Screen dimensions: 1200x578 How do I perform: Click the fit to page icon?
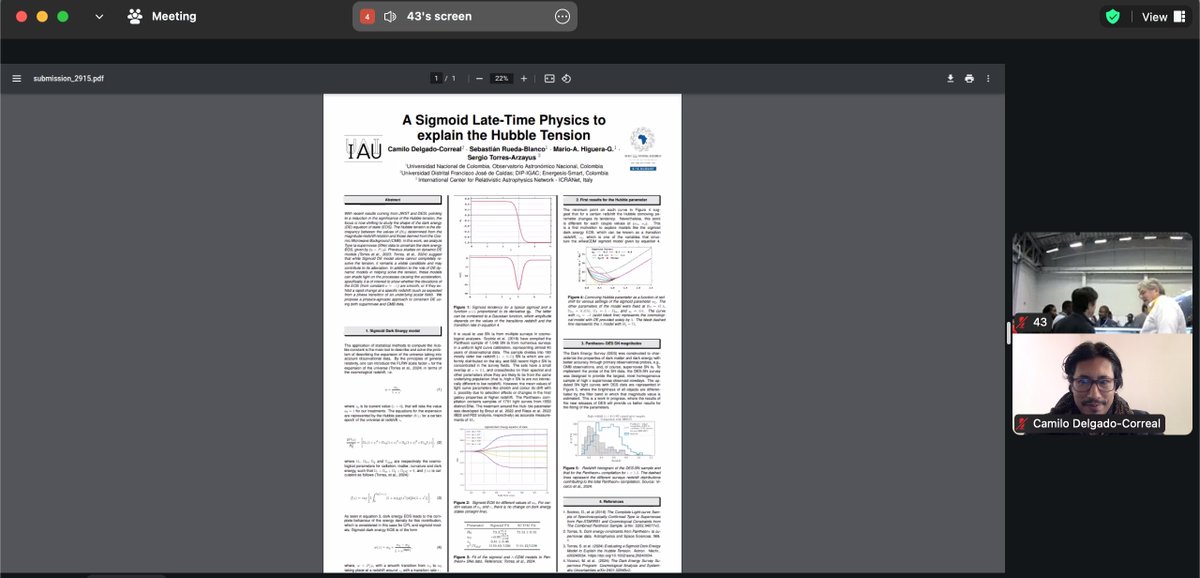pos(550,78)
